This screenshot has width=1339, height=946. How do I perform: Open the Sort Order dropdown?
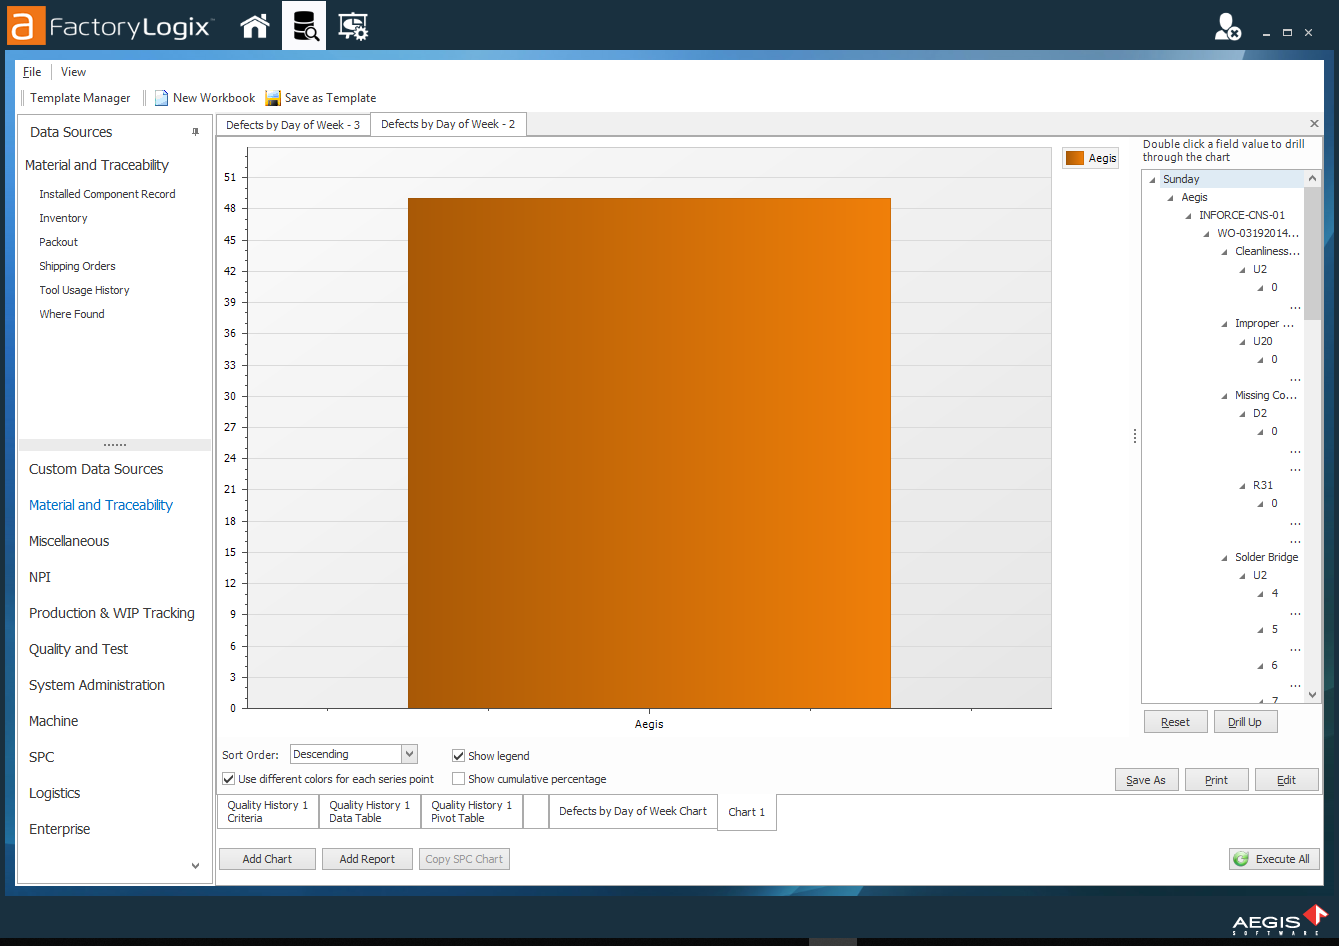click(409, 754)
